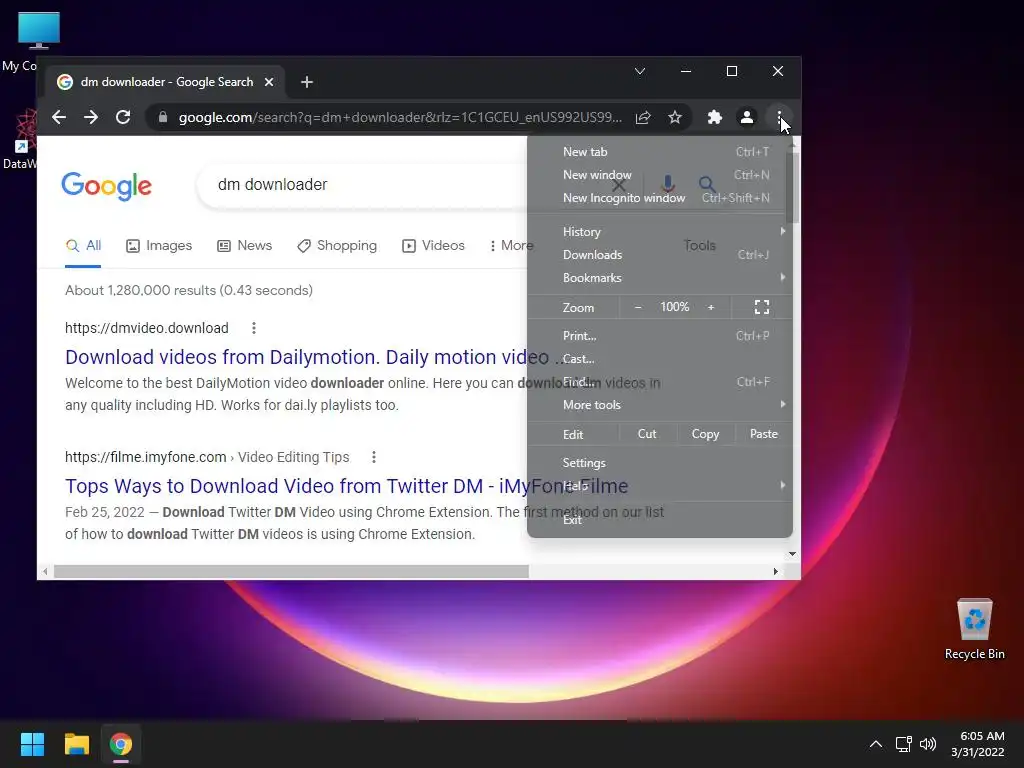The height and width of the screenshot is (768, 1024).
Task: Open the Chrome profile avatar
Action: click(x=746, y=118)
